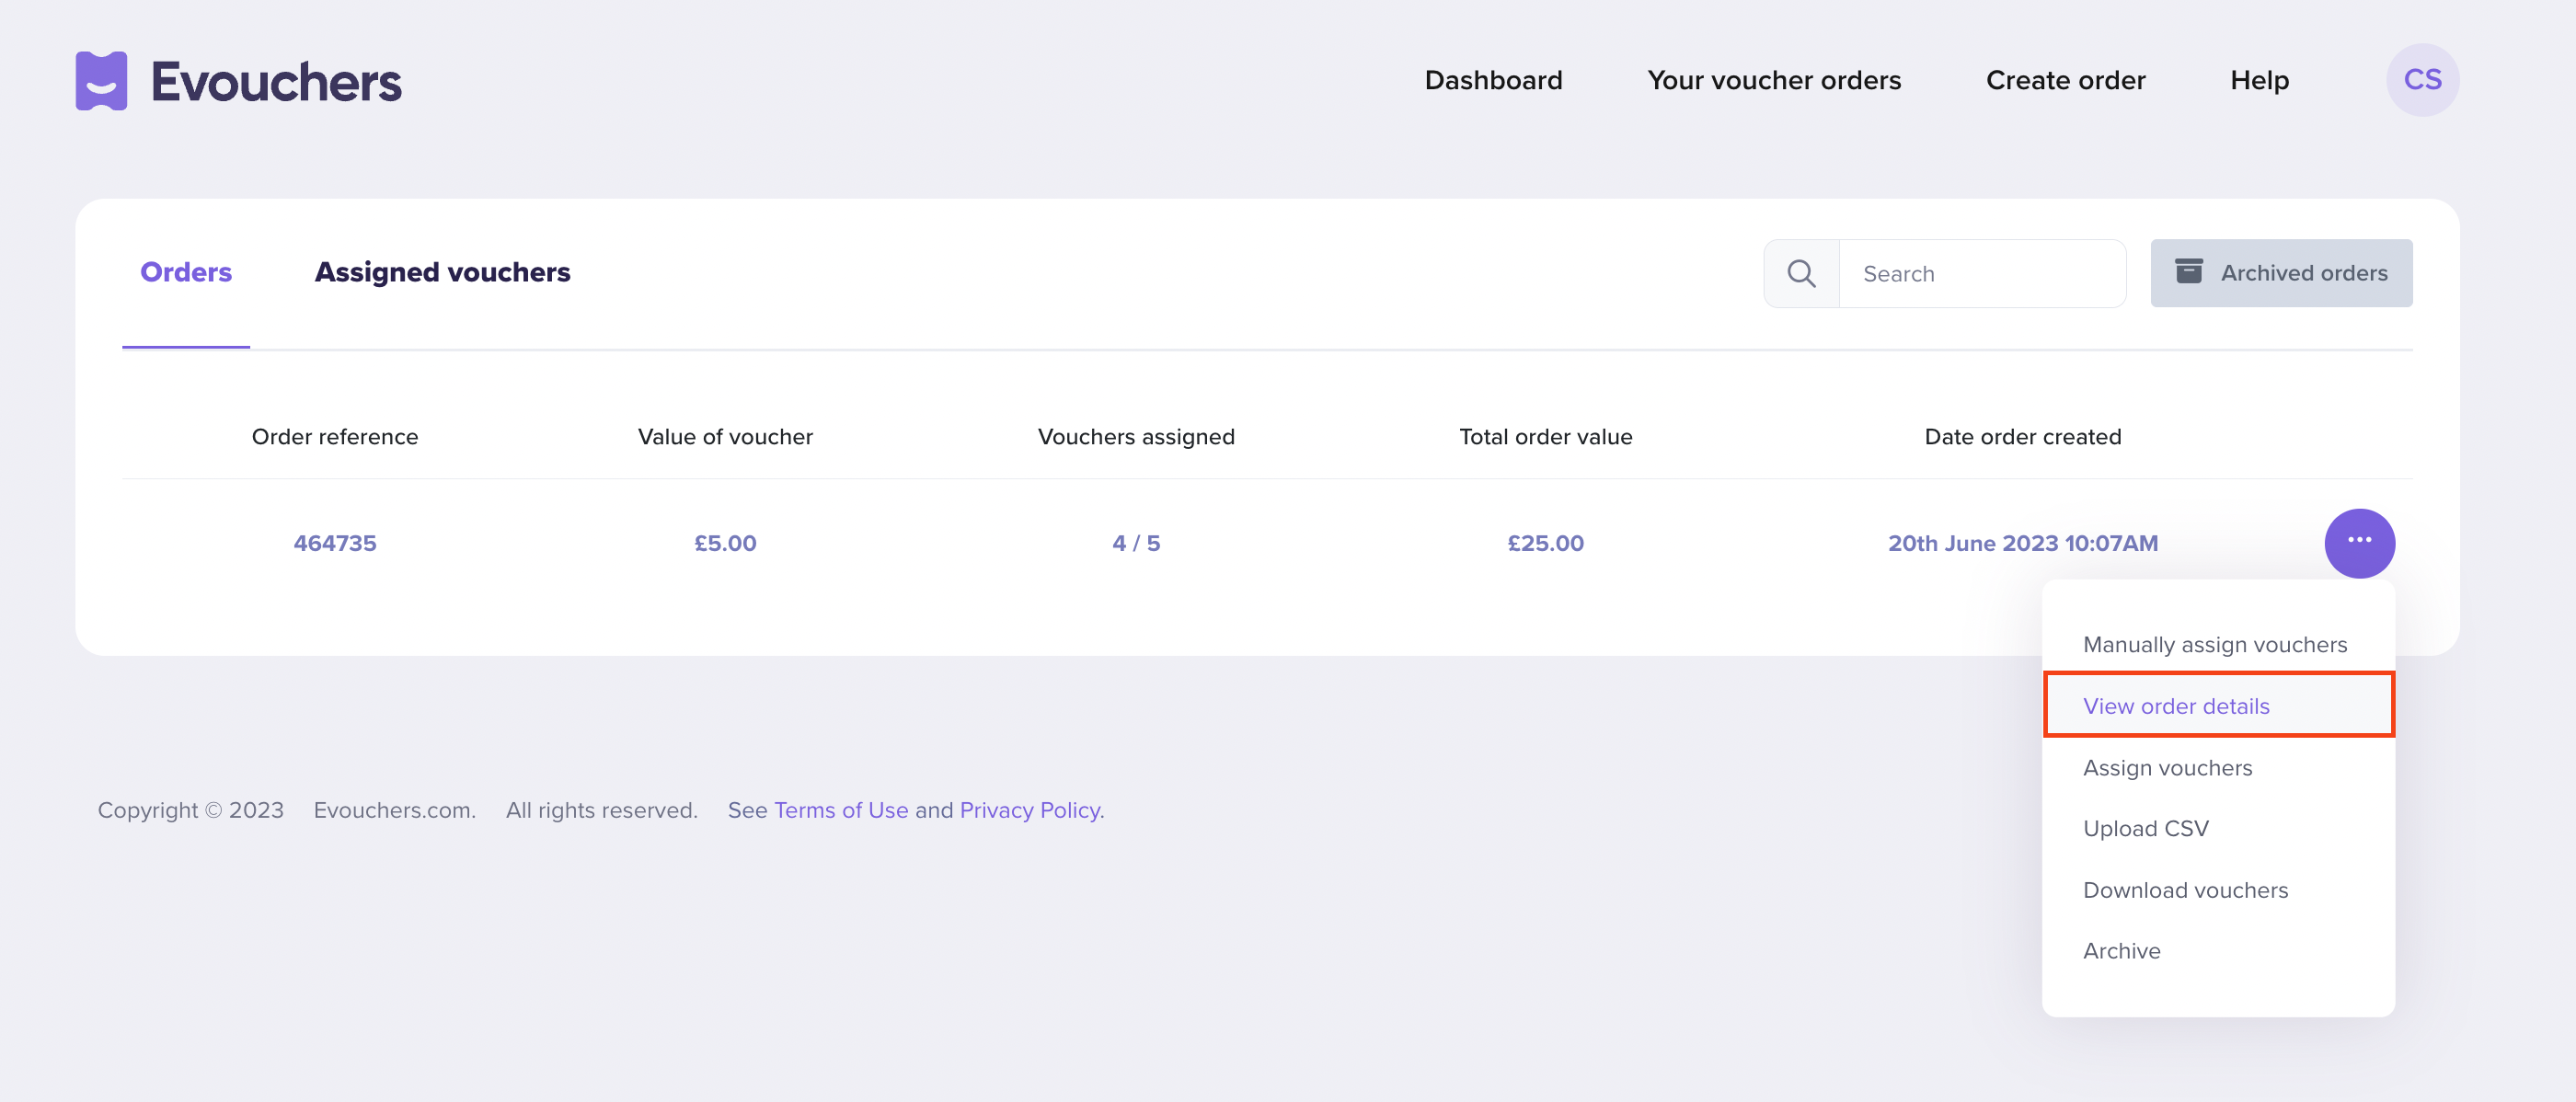Click inside the Search input field

1983,272
